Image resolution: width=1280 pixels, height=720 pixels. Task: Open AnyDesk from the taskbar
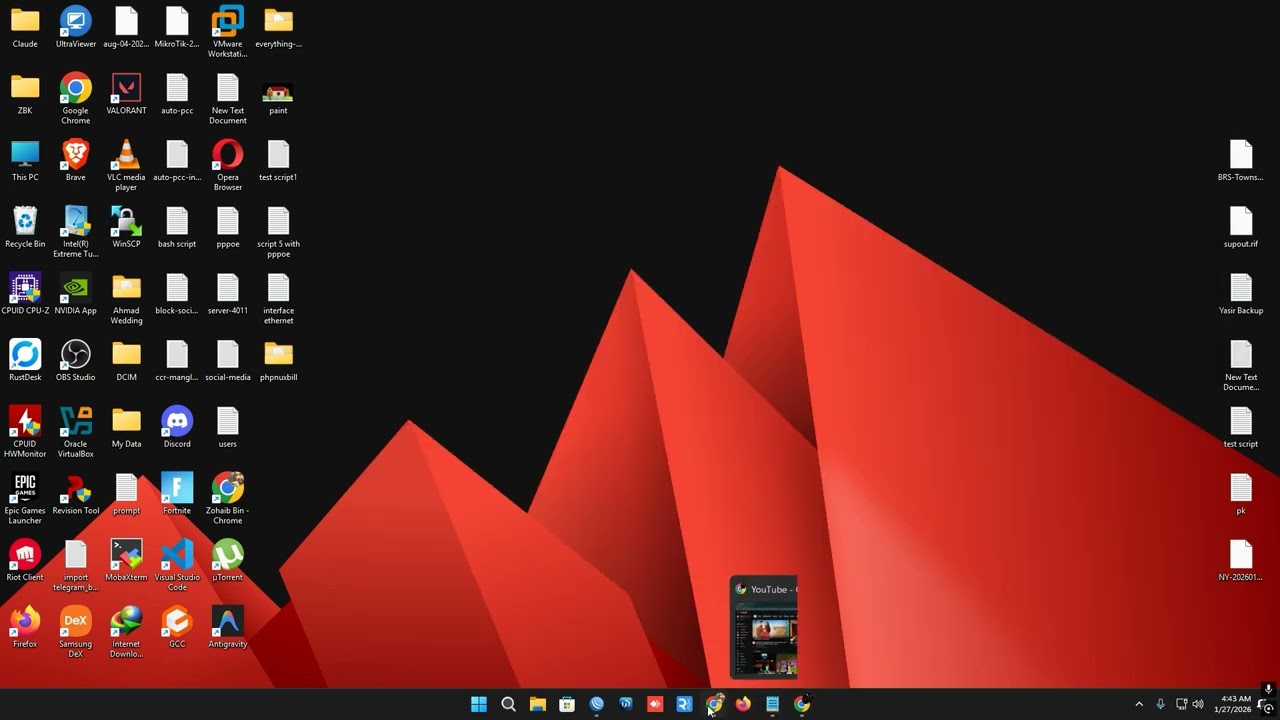tap(655, 704)
